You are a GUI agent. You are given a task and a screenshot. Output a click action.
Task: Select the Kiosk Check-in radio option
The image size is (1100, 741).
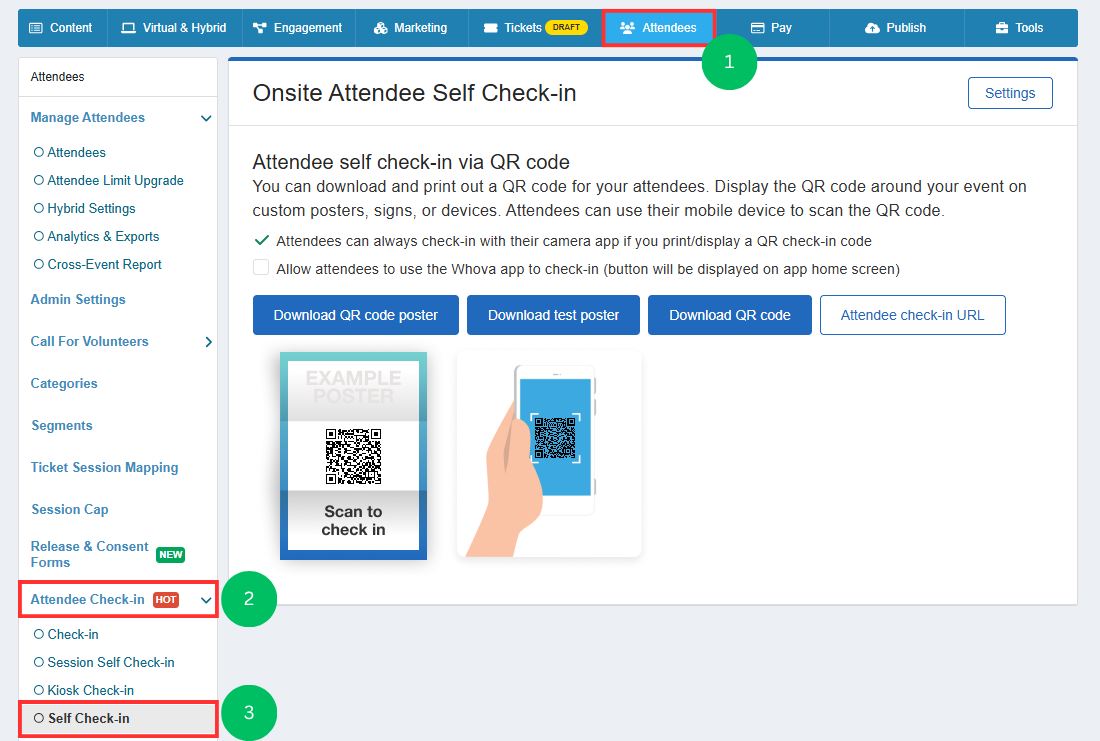[39, 690]
